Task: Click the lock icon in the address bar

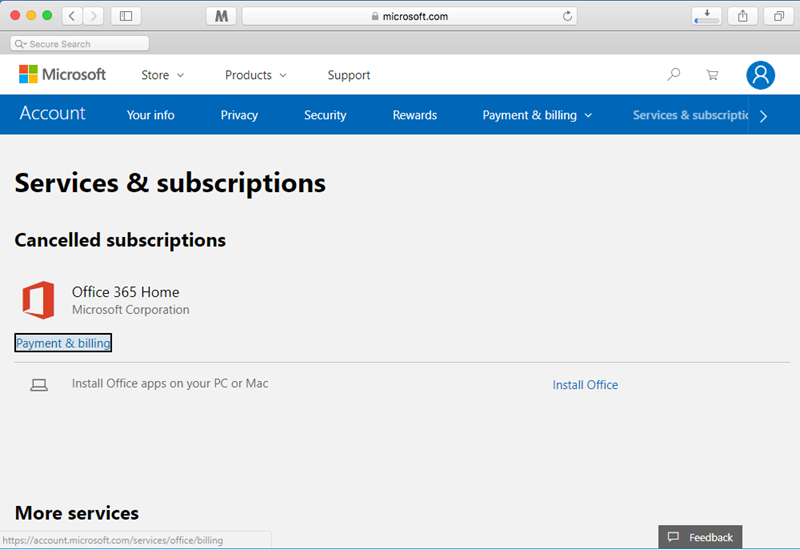Action: tap(375, 16)
